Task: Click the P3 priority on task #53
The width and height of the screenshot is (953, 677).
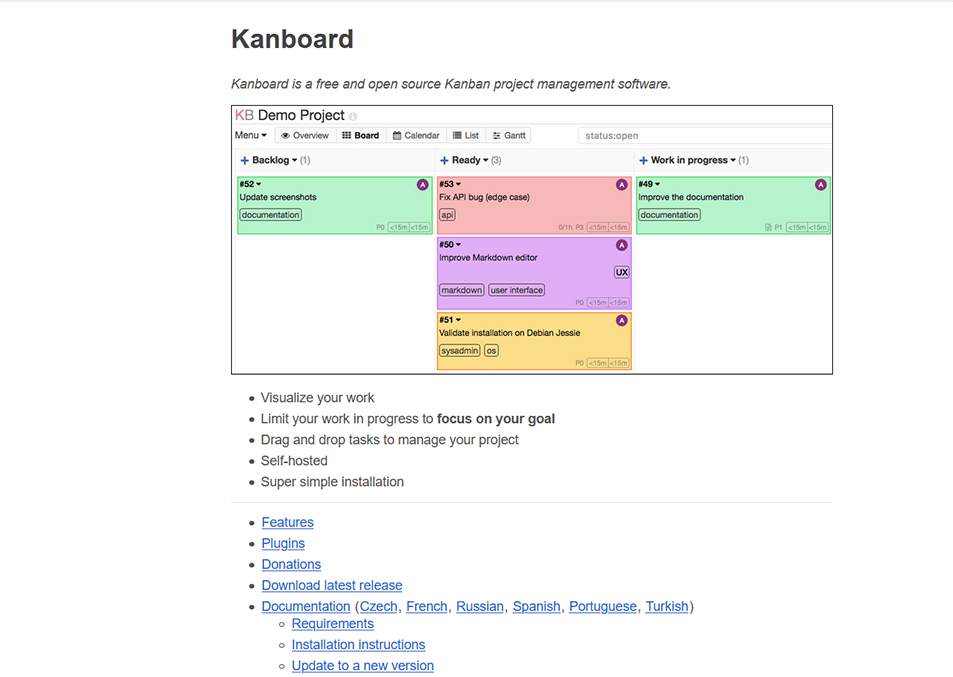Action: [x=579, y=227]
